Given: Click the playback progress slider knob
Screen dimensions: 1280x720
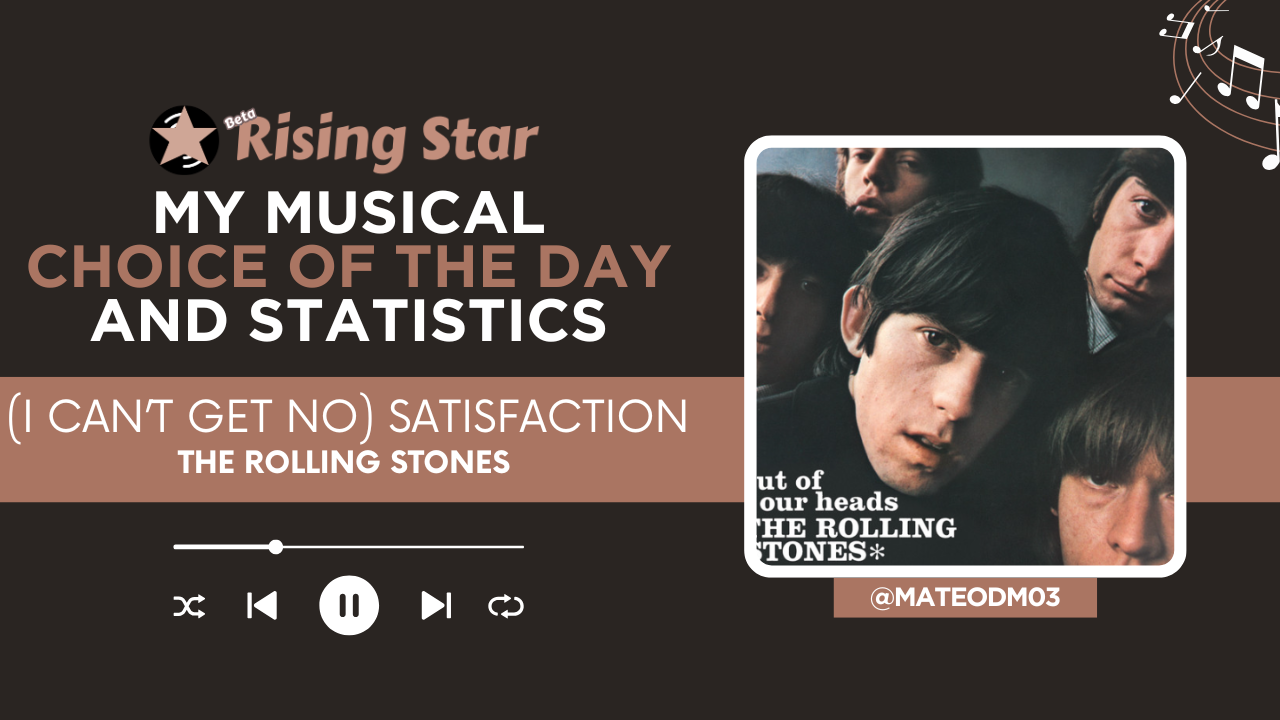Looking at the screenshot, I should [276, 547].
